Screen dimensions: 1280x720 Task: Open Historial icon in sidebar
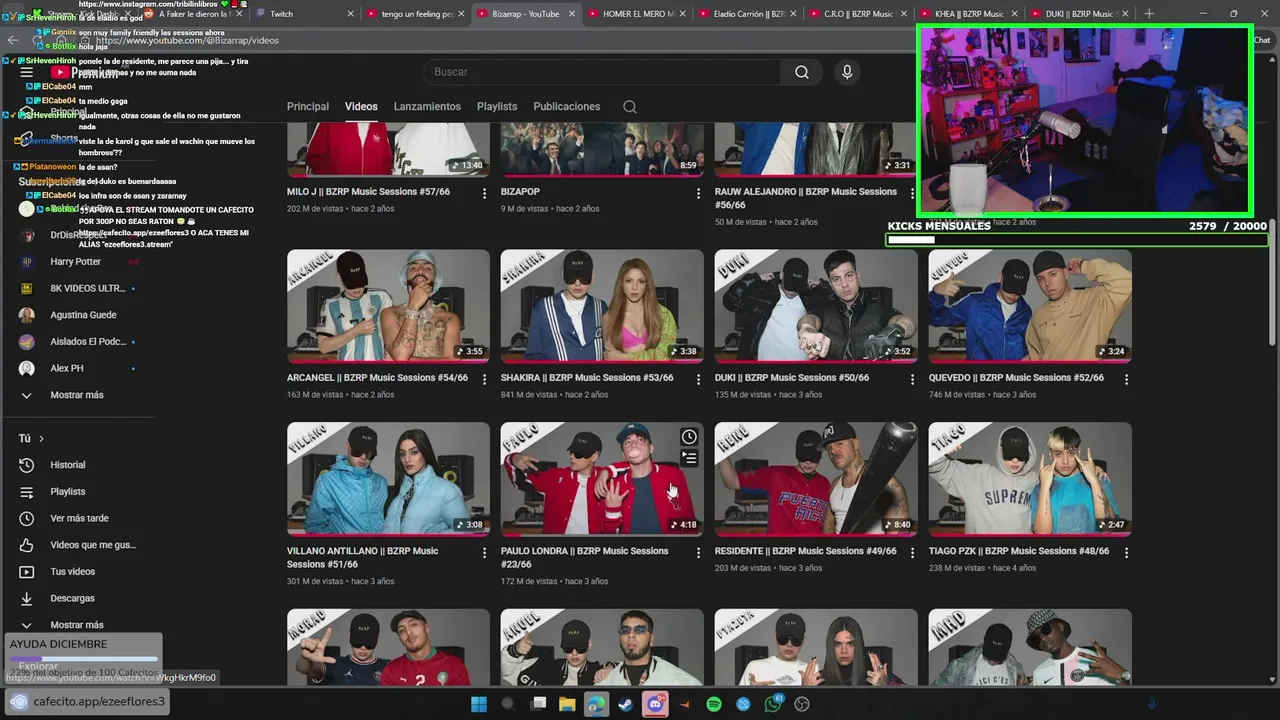pyautogui.click(x=27, y=465)
